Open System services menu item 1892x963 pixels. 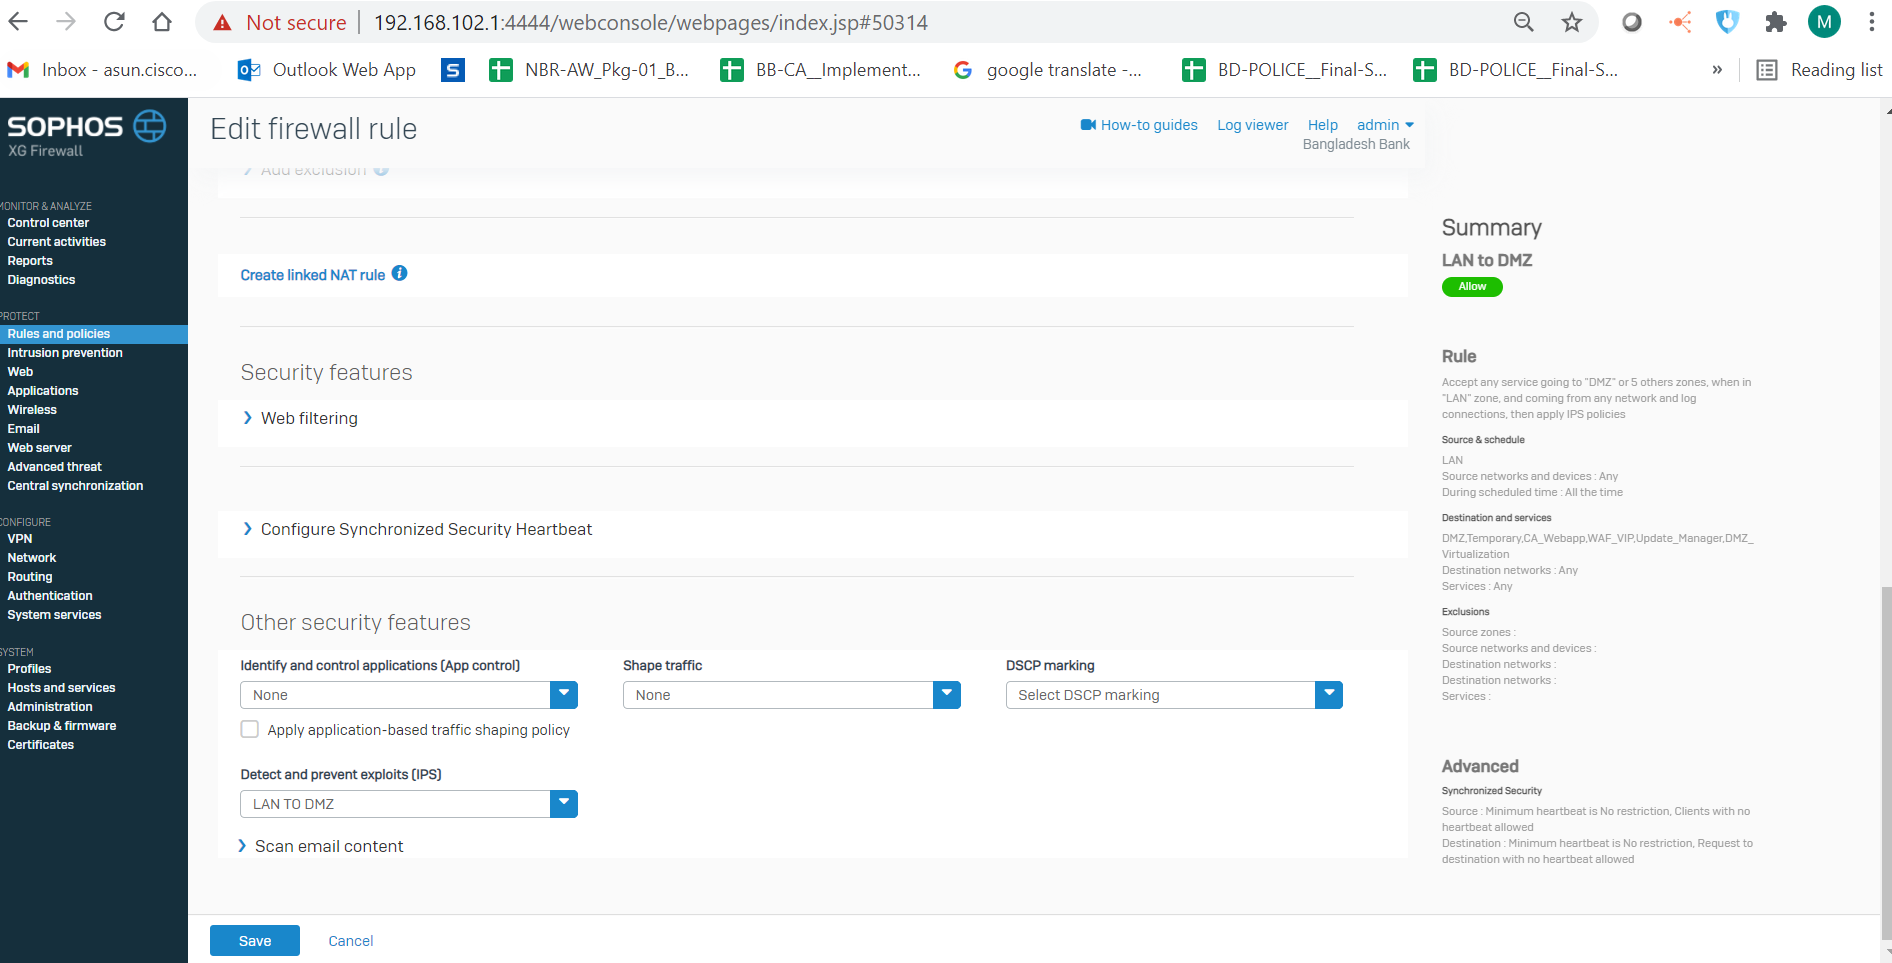click(54, 615)
